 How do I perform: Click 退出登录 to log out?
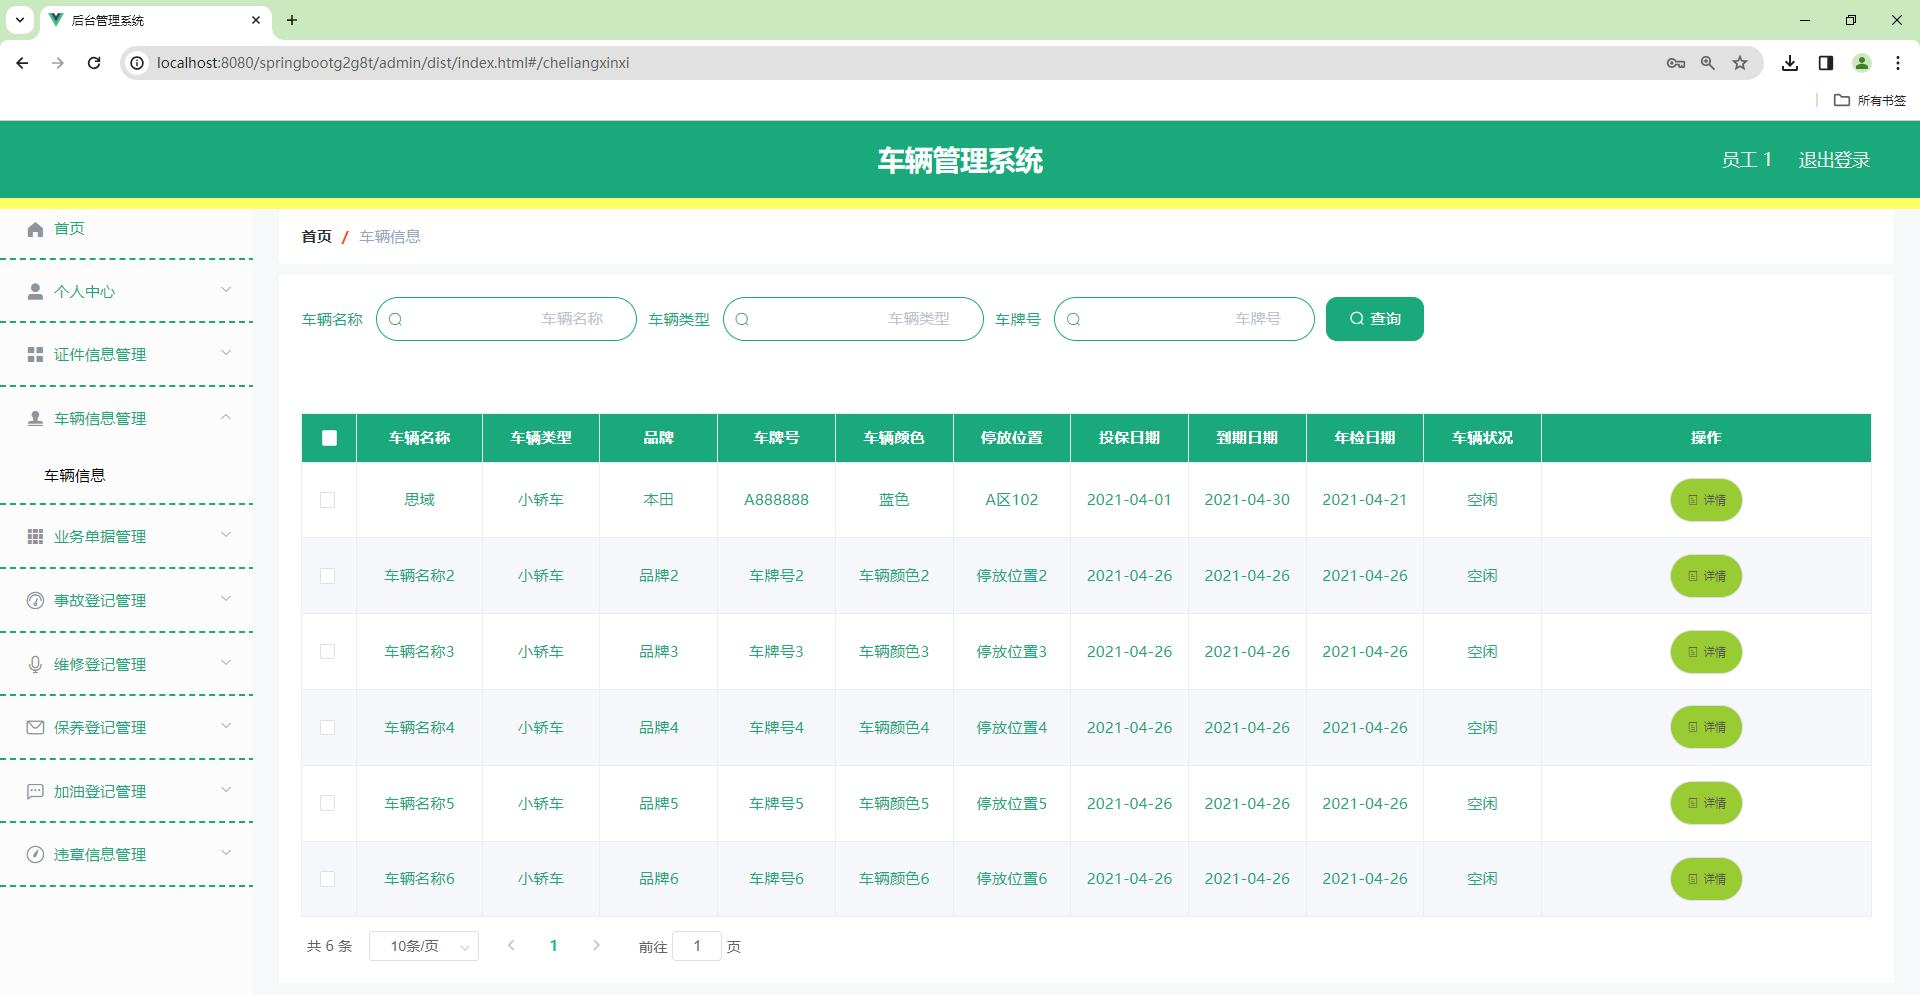coord(1834,160)
